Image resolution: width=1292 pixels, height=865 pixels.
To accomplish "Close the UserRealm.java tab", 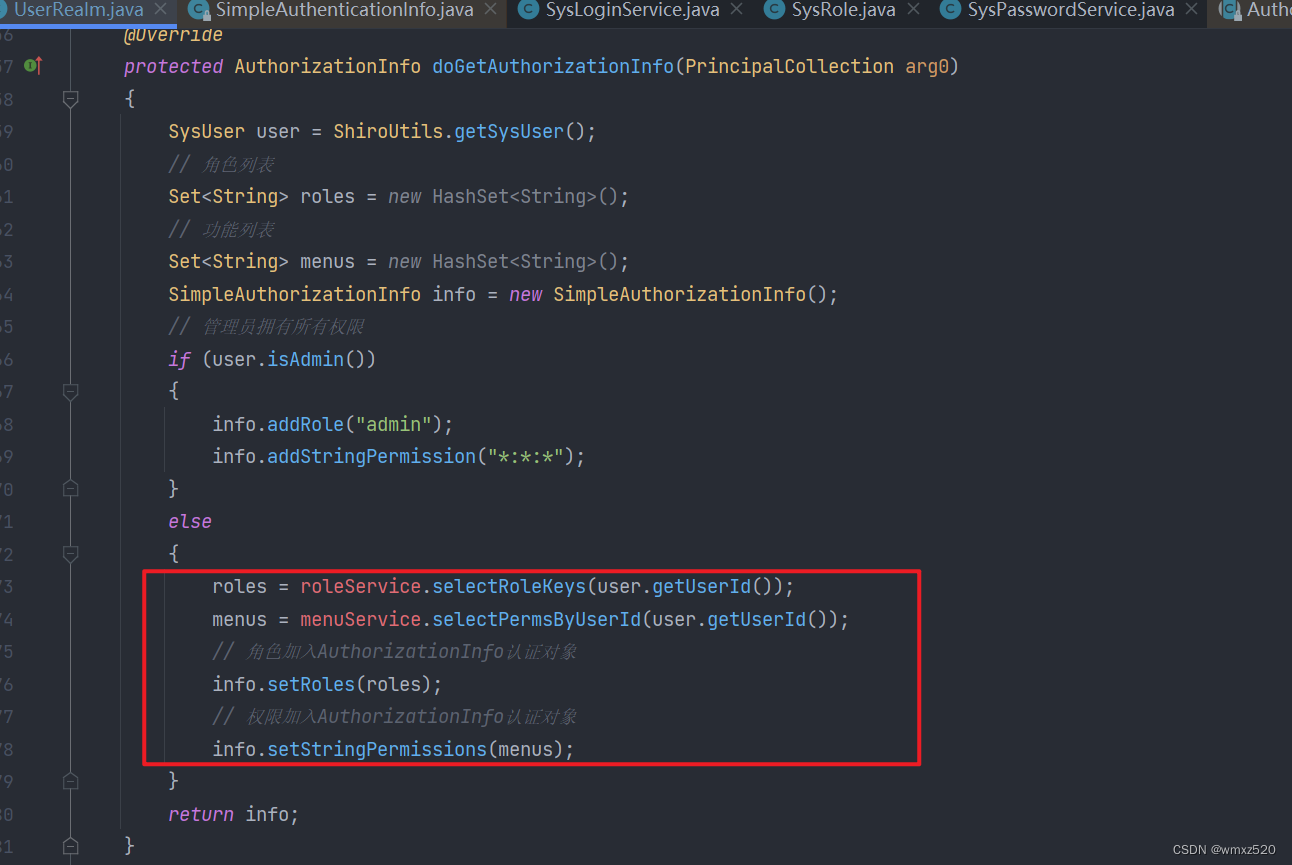I will 160,10.
